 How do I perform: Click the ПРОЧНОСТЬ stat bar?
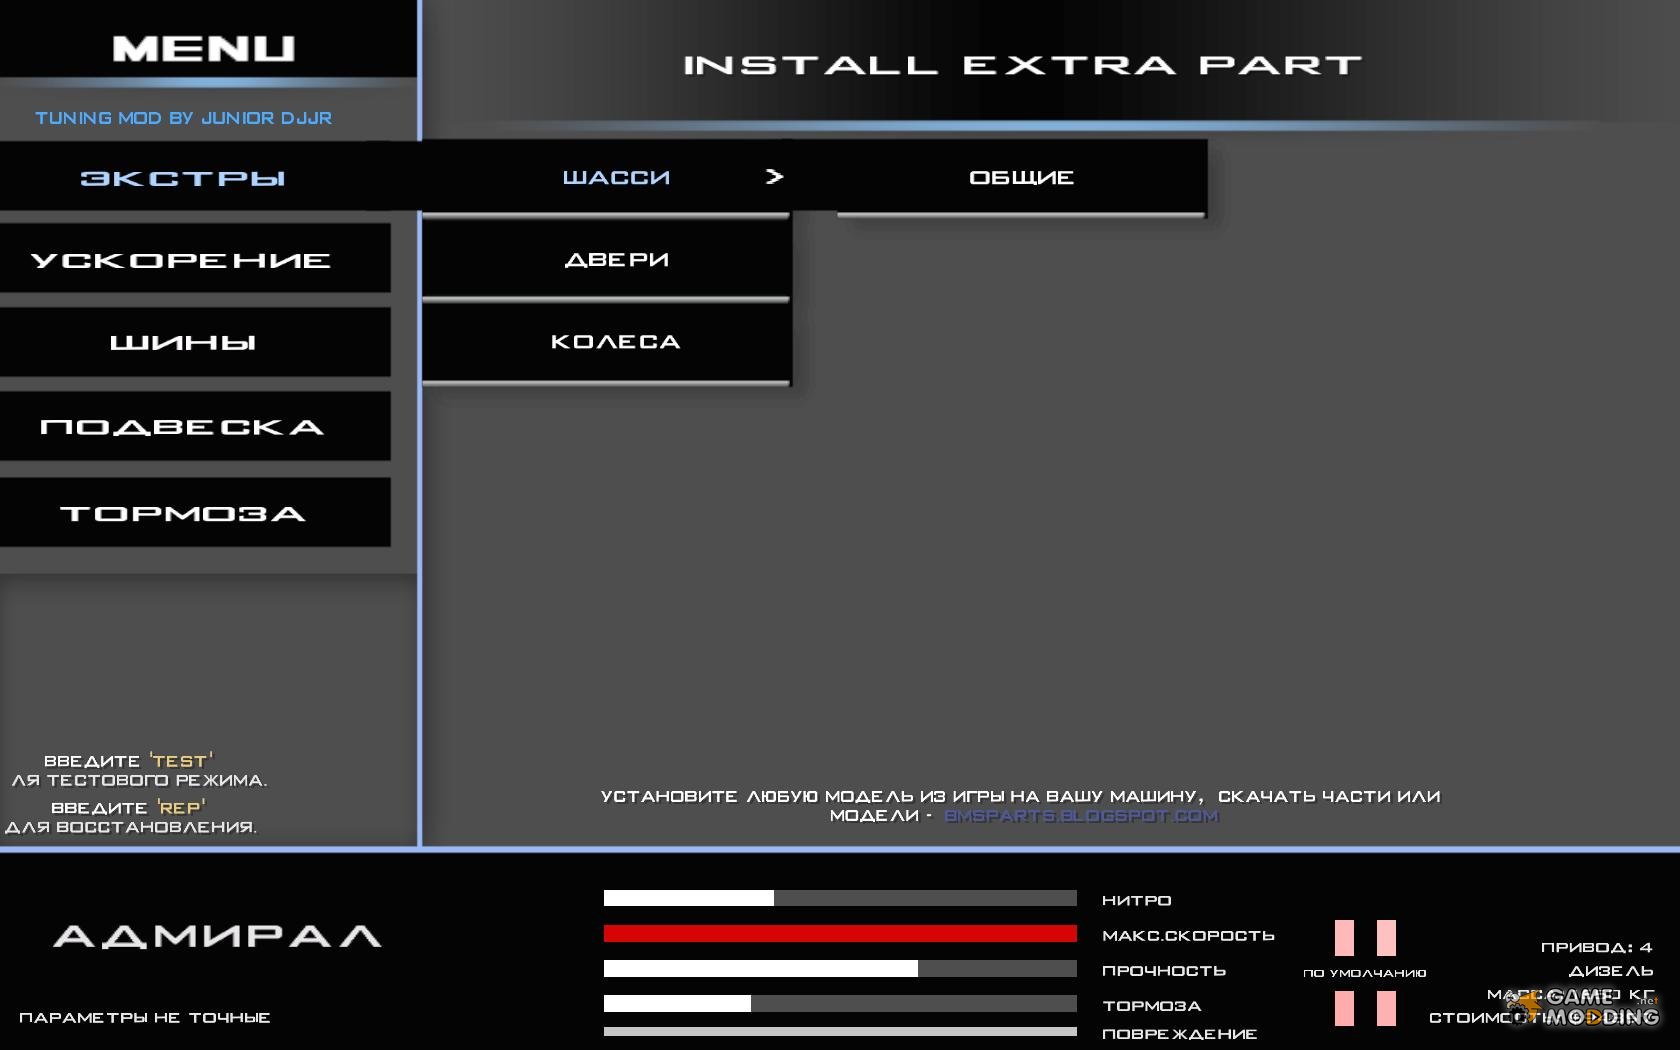pos(840,969)
